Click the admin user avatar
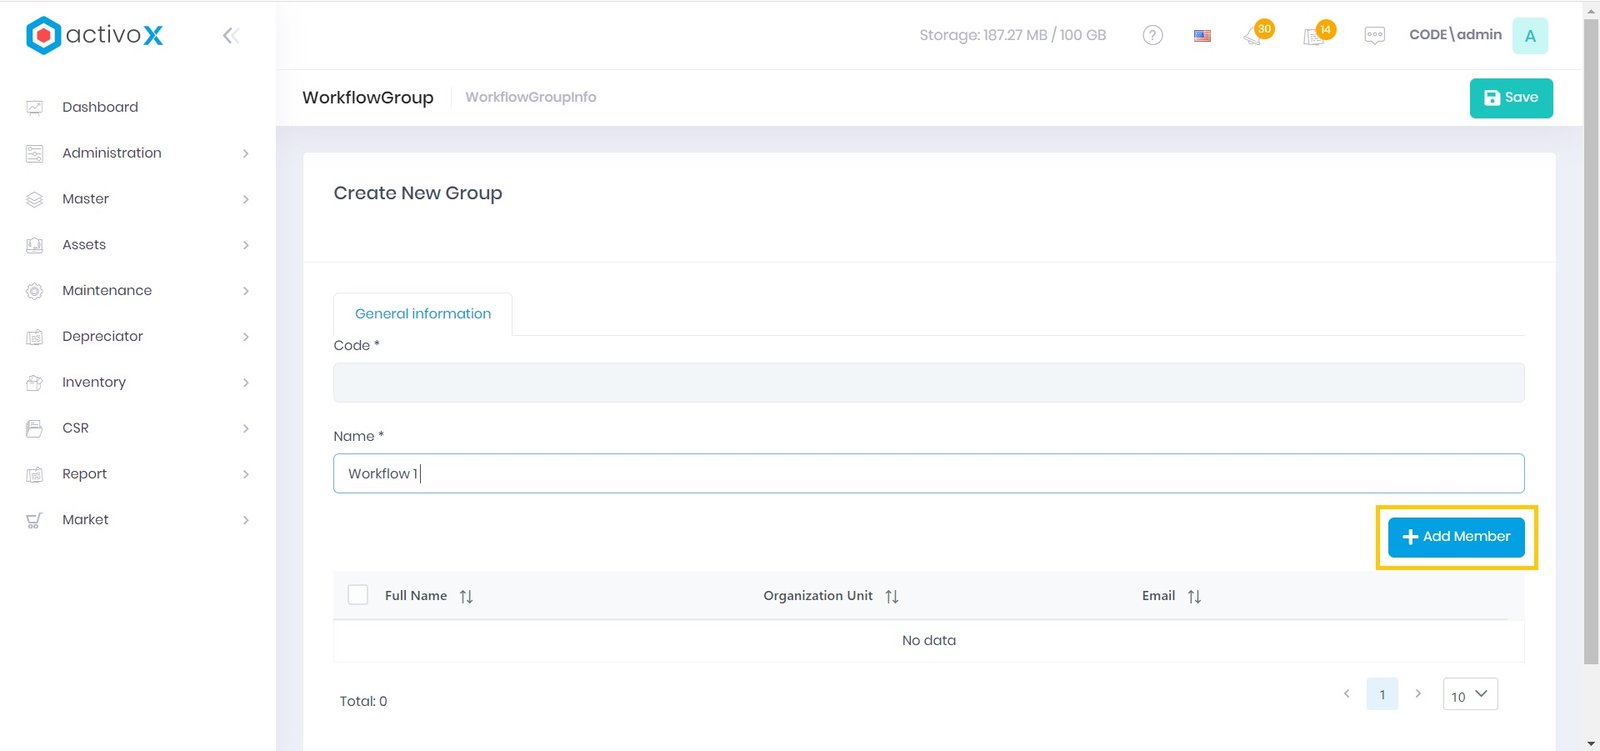 pos(1529,36)
